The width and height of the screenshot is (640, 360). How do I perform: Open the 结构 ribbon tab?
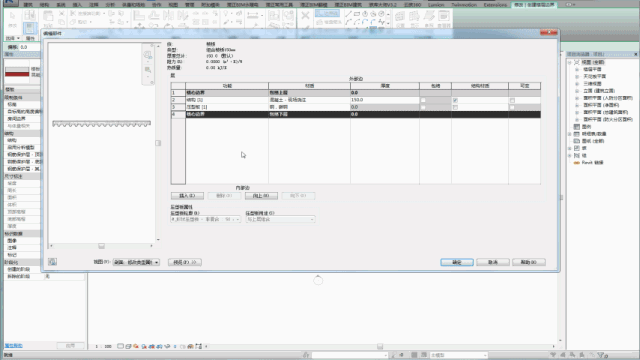(44, 4)
